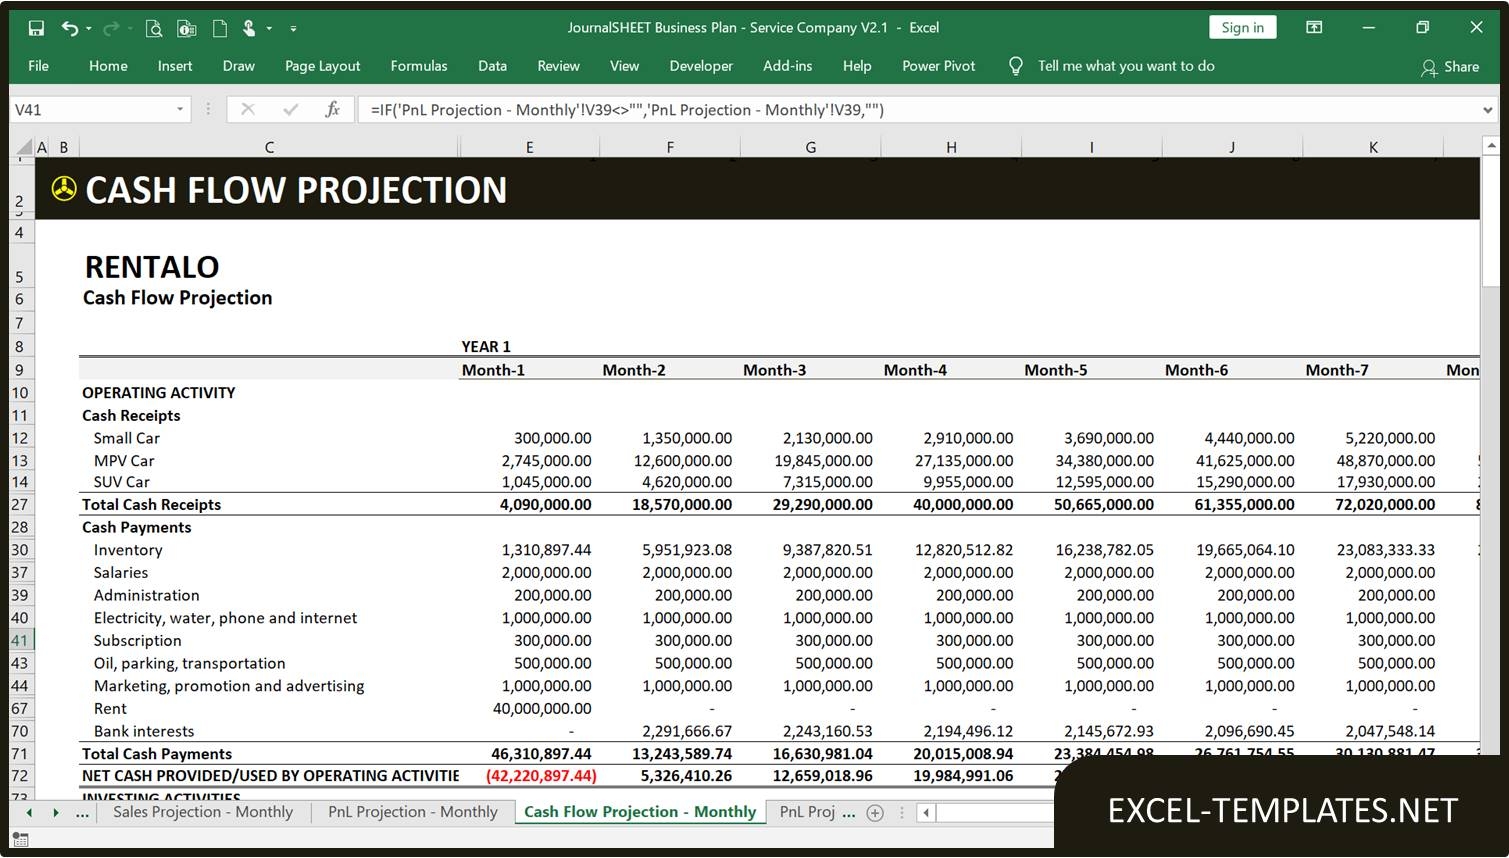Switch to the PnL Projection - Monthly sheet
This screenshot has height=858, width=1509.
coord(413,812)
